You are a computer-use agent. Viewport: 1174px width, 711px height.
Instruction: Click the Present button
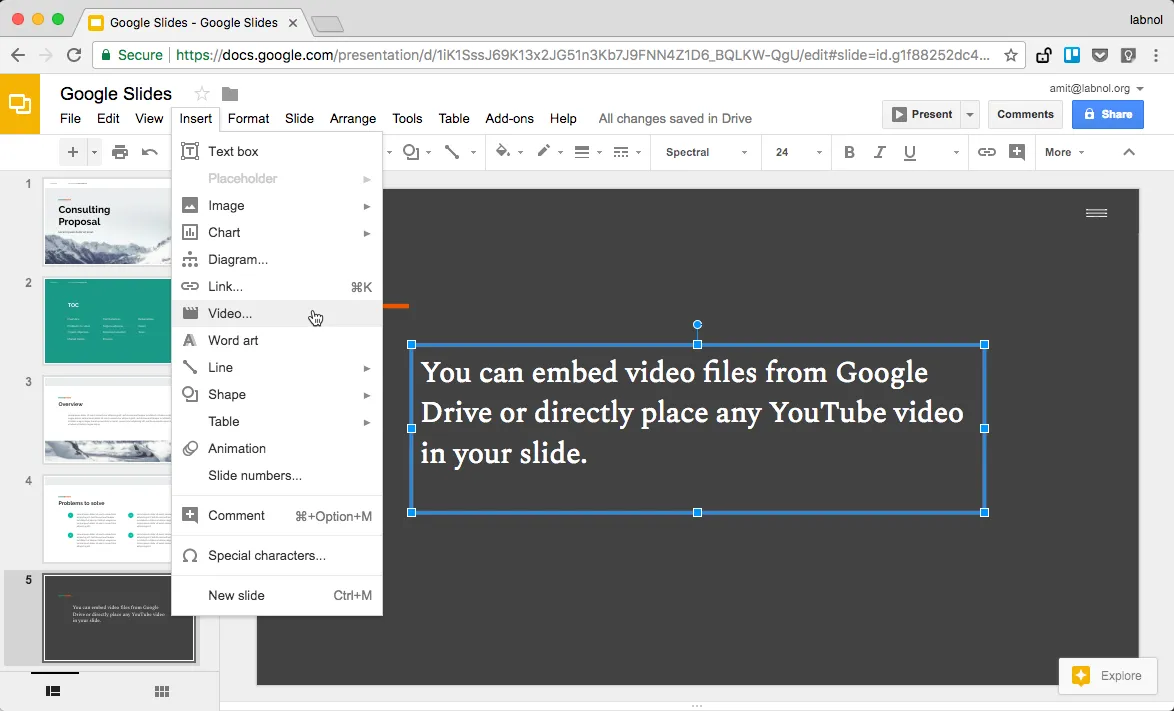tap(921, 114)
